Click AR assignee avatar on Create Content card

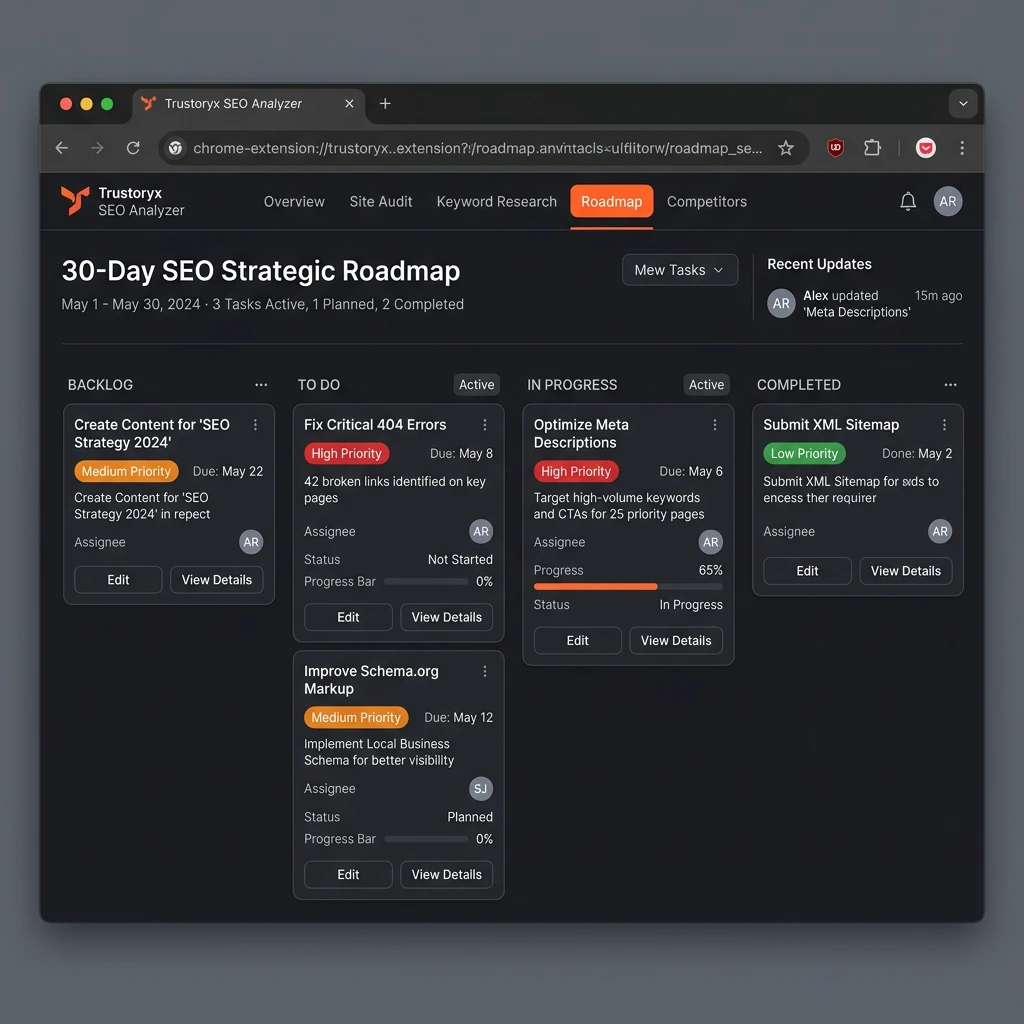(251, 542)
